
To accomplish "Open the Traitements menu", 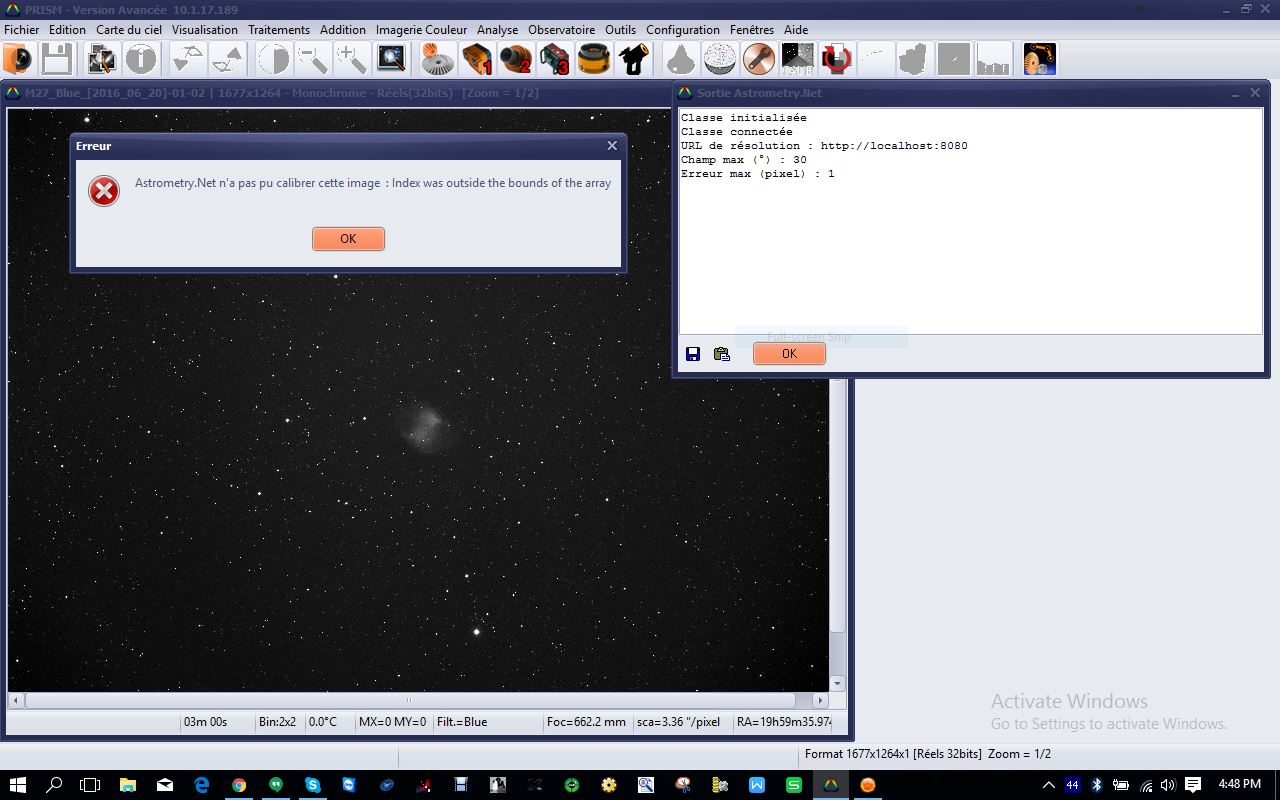I will click(279, 30).
